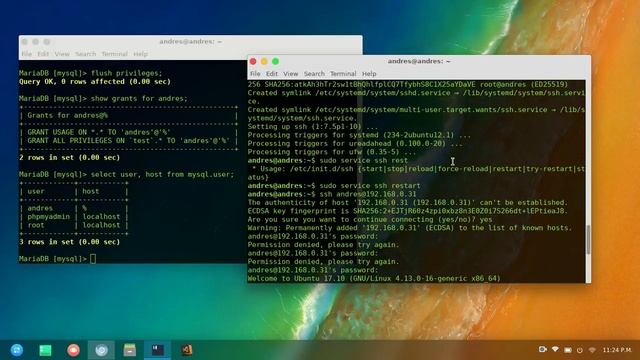Click the front terminal title 'andres@andres: ~'
The width and height of the screenshot is (640, 360).
pos(419,61)
